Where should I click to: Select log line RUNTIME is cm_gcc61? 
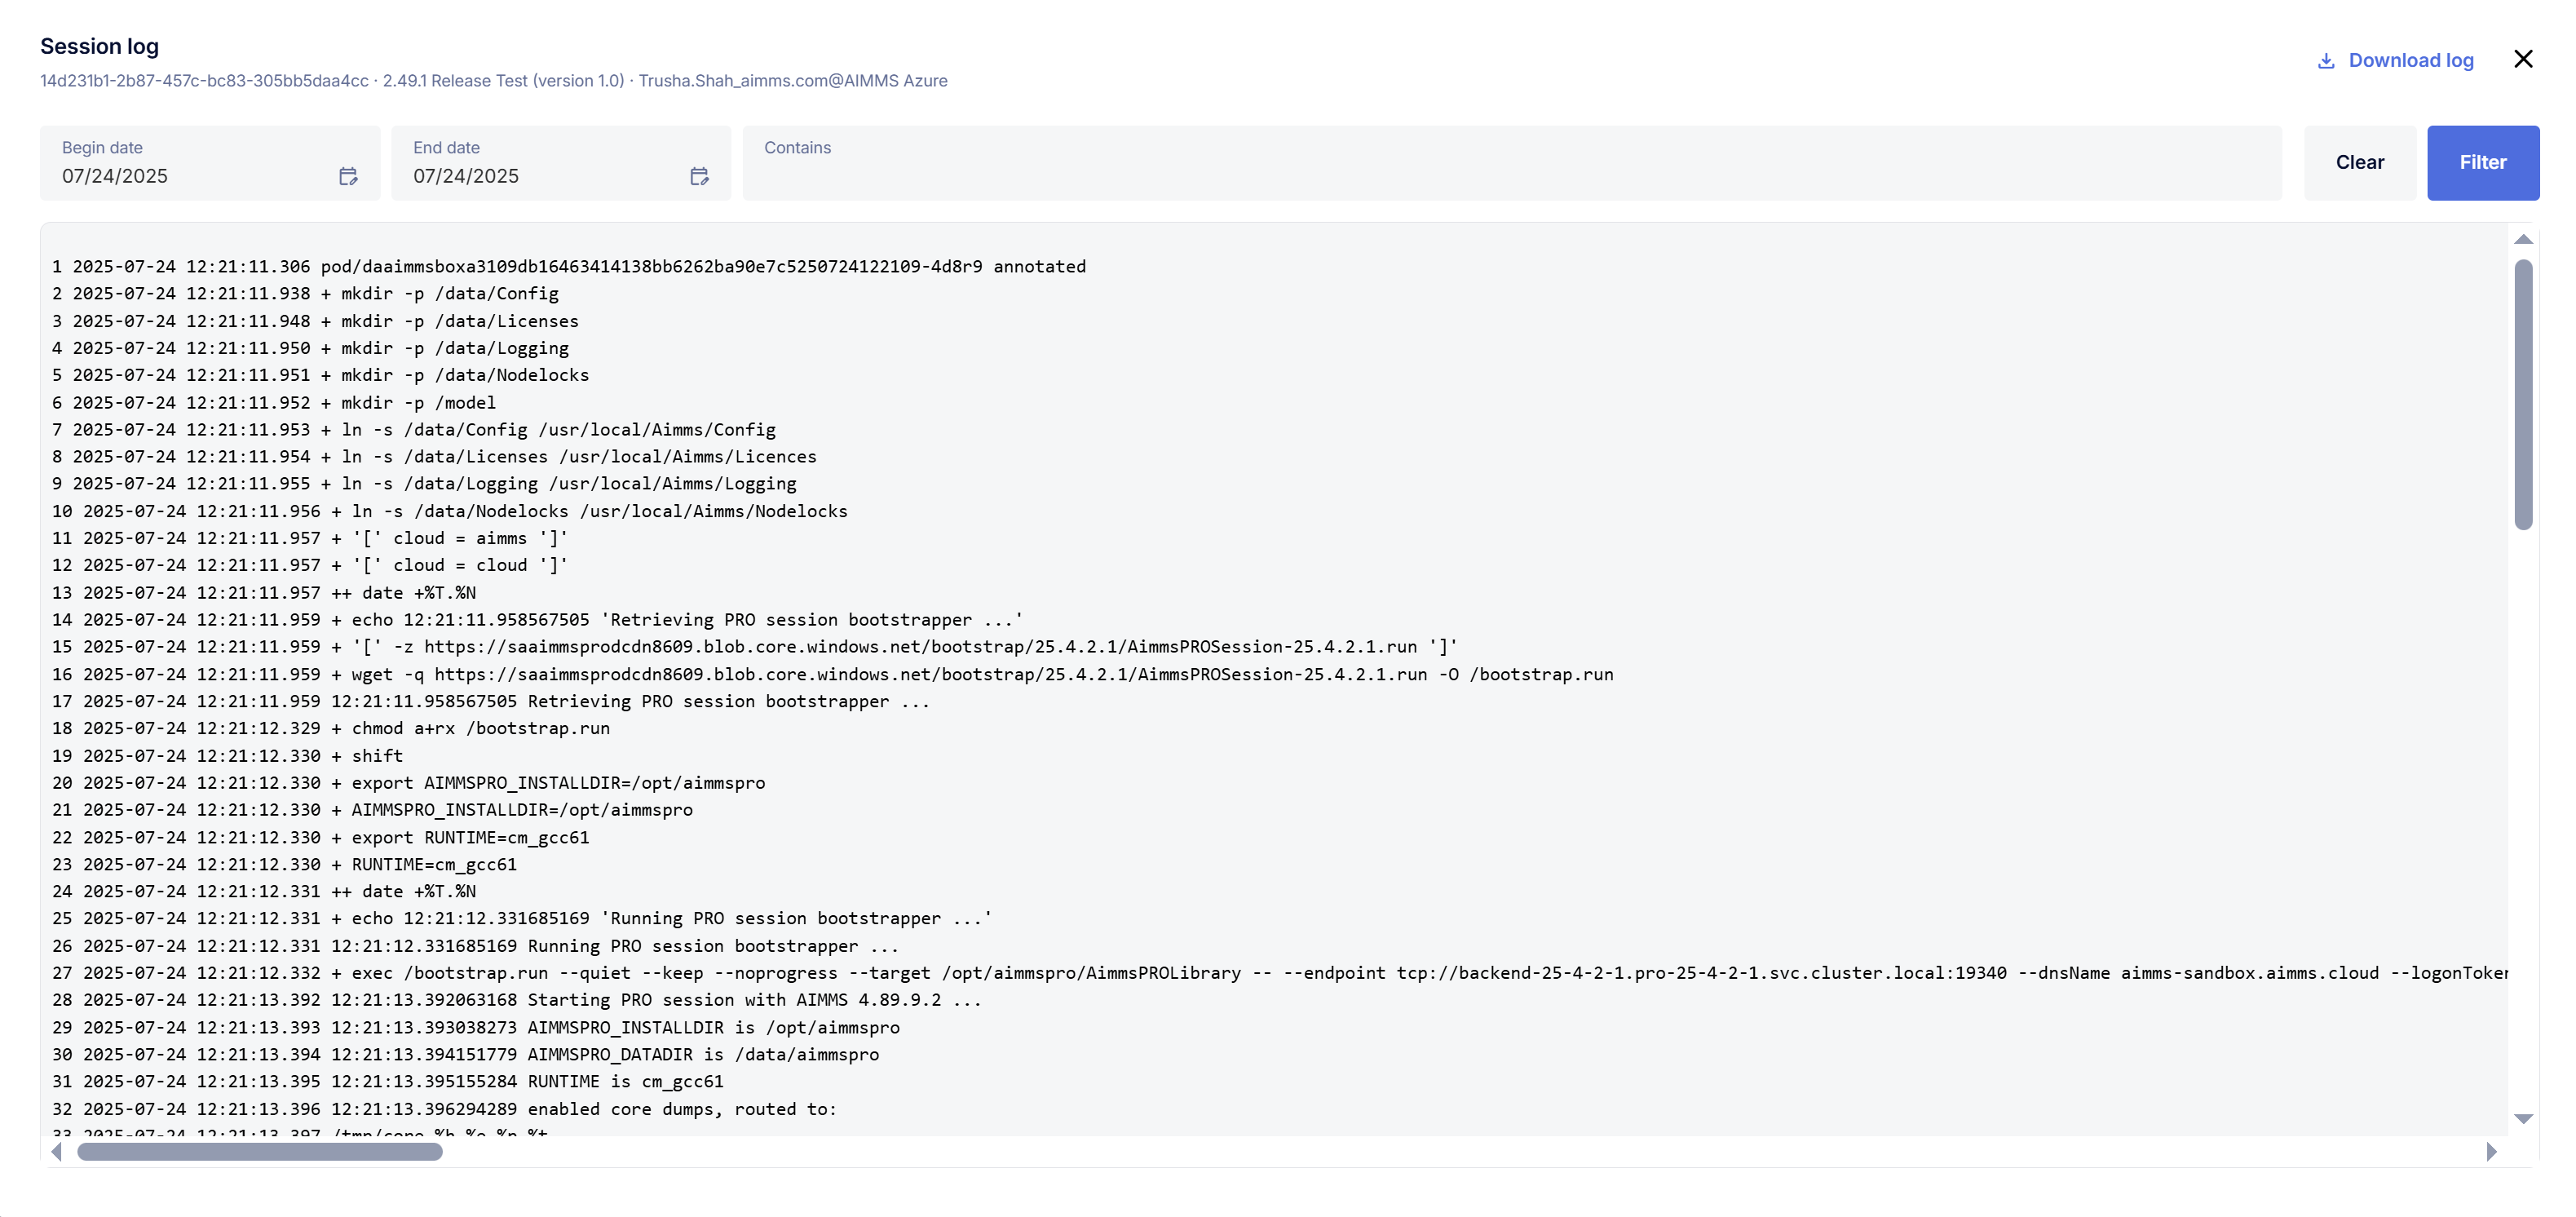pos(387,1082)
